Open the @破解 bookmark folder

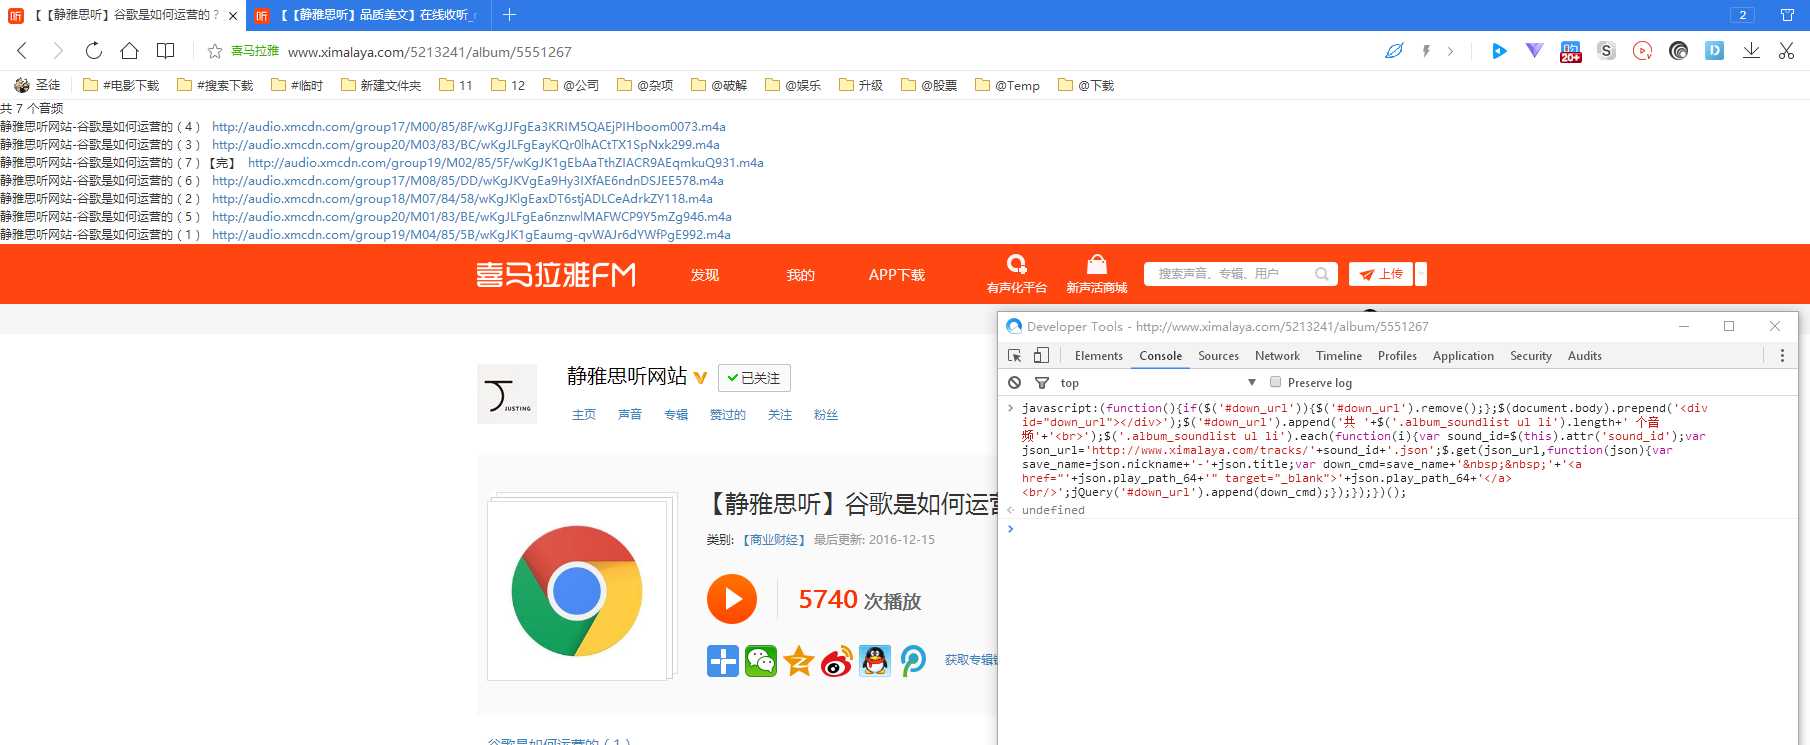[719, 85]
